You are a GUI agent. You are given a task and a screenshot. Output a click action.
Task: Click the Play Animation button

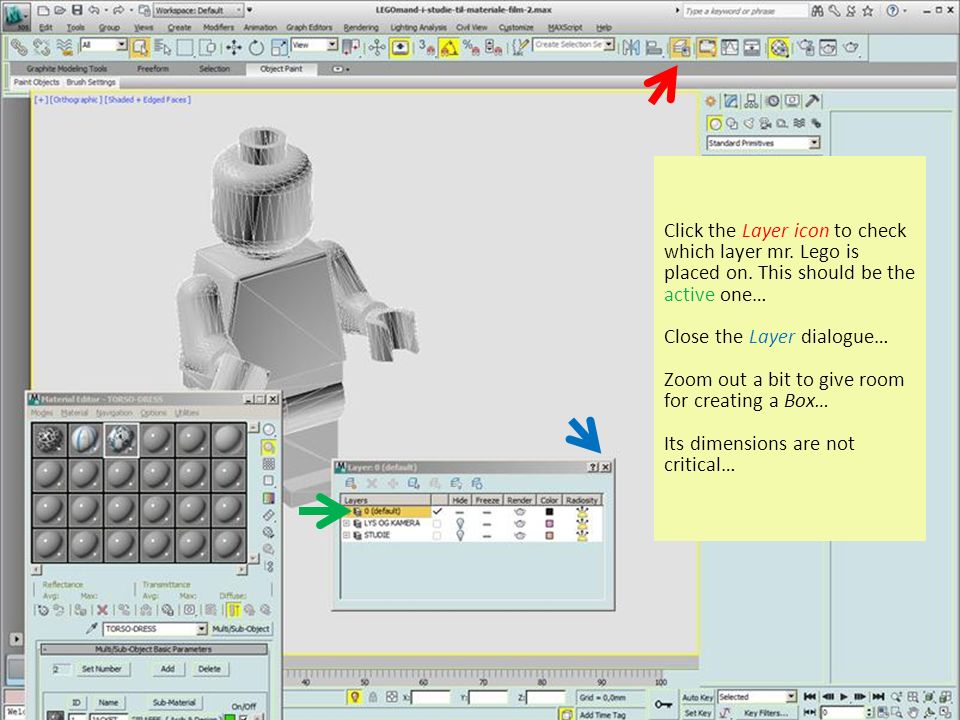pos(844,697)
